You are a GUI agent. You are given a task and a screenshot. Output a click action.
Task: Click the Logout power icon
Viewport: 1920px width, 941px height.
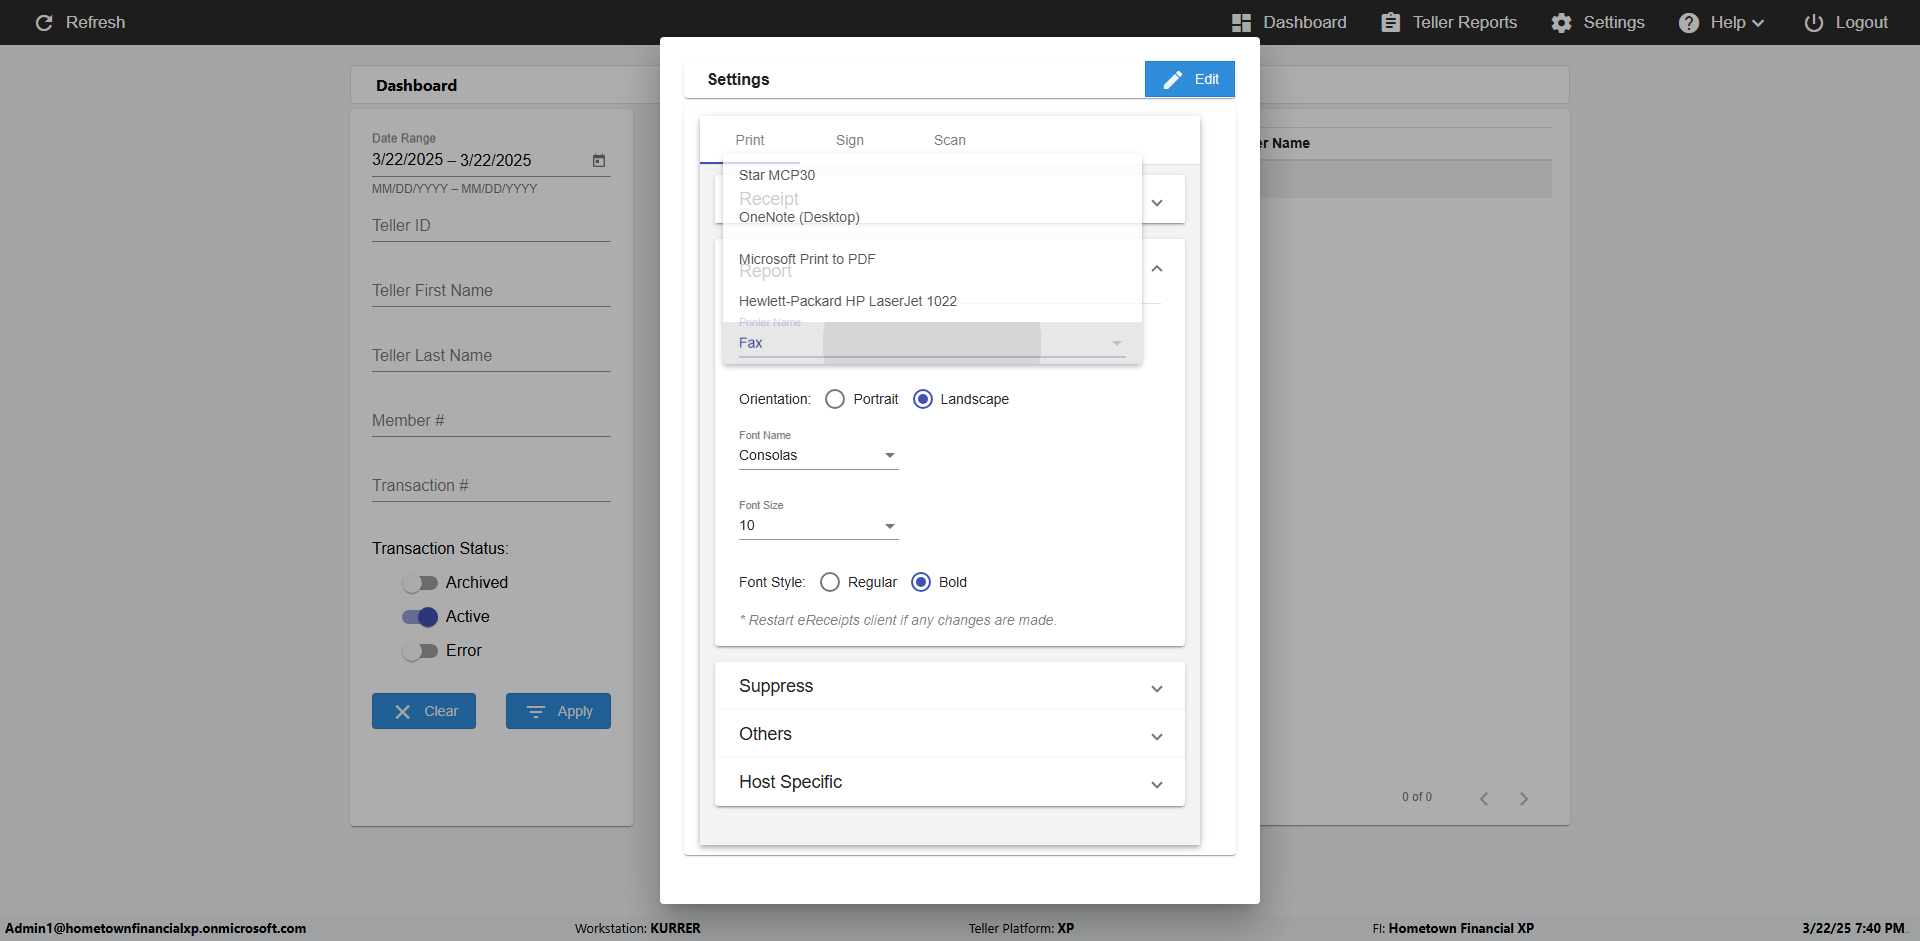click(1813, 22)
